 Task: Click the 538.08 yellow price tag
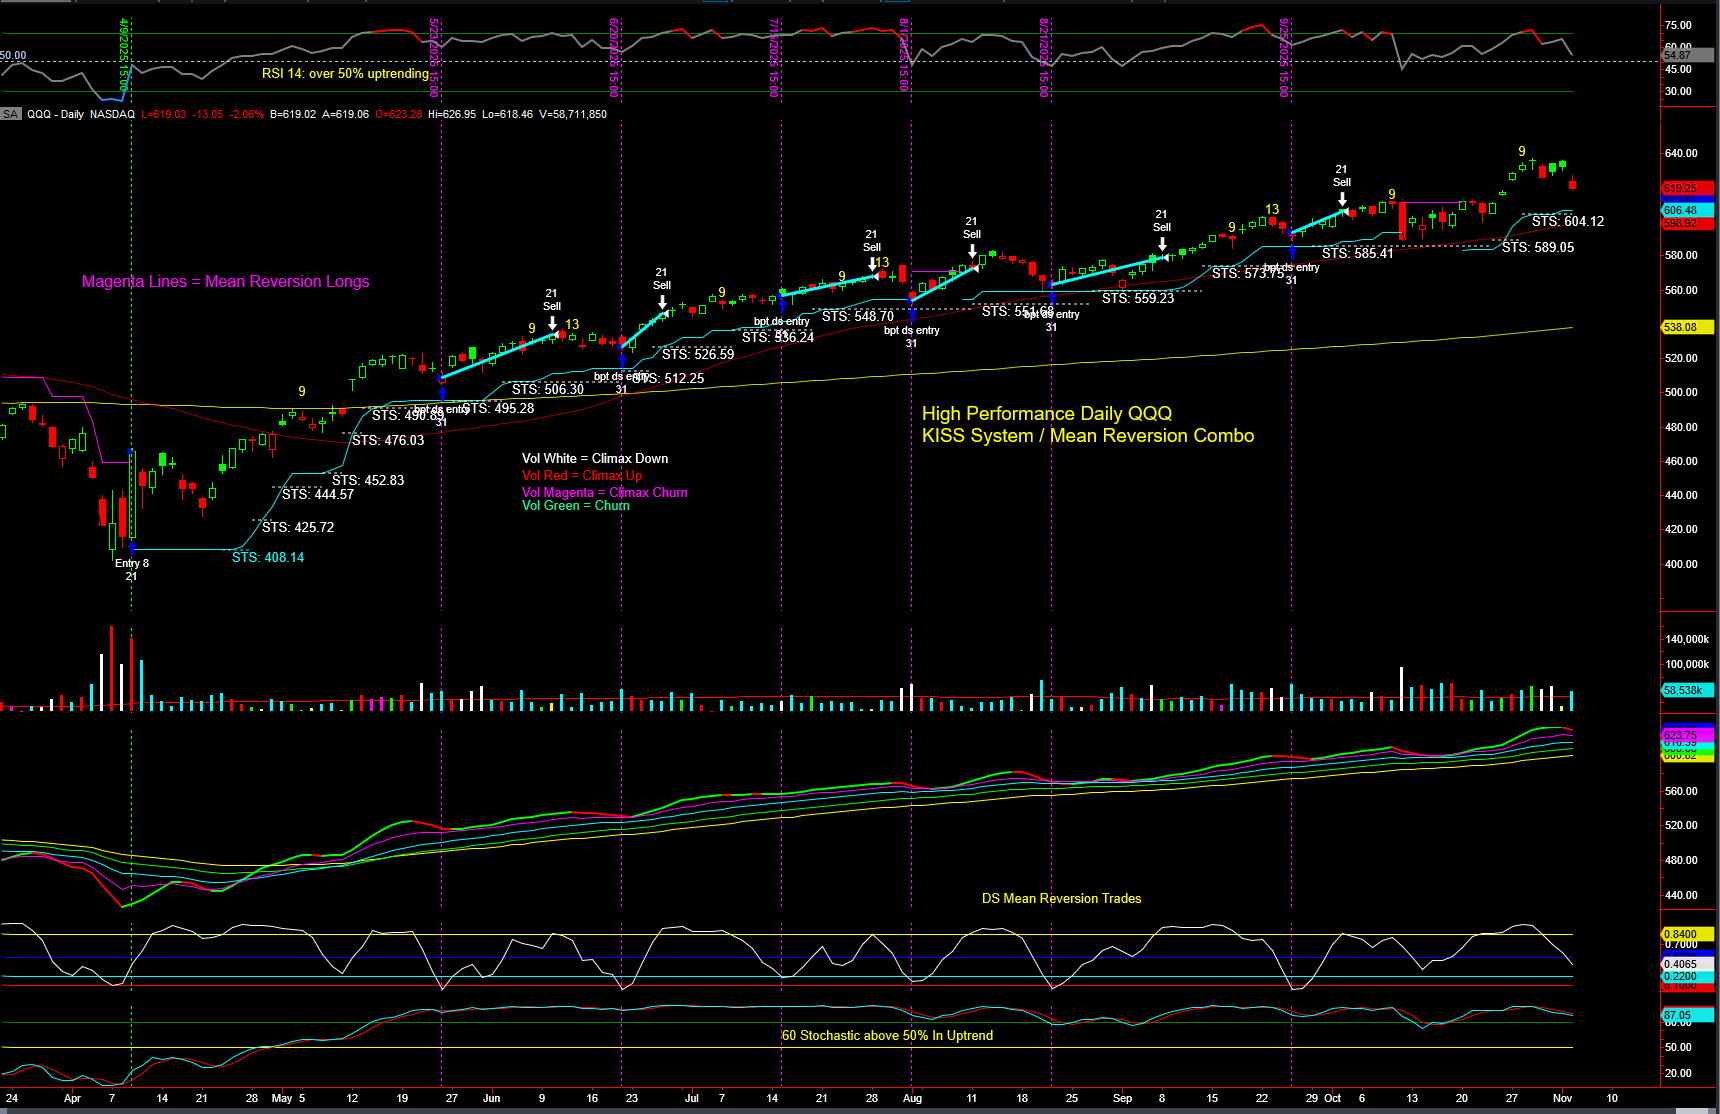pyautogui.click(x=1686, y=327)
